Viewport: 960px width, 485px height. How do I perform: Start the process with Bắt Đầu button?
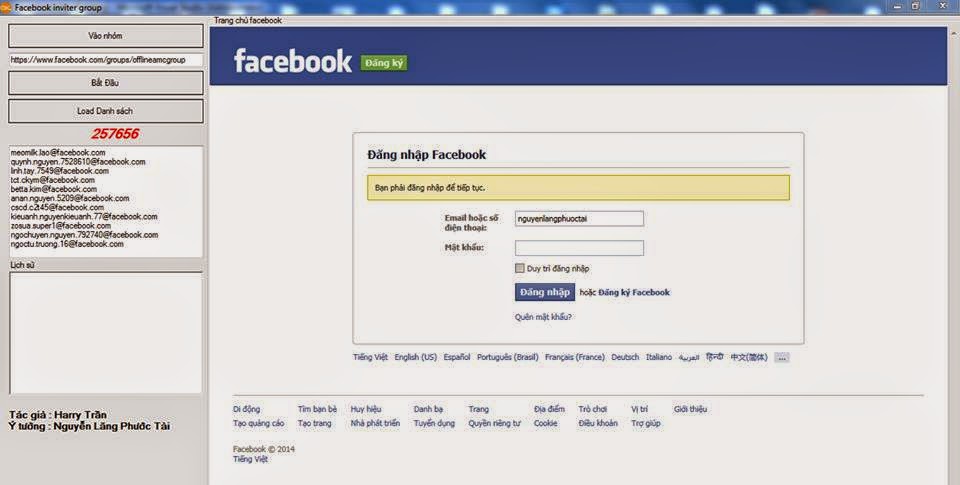(105, 83)
